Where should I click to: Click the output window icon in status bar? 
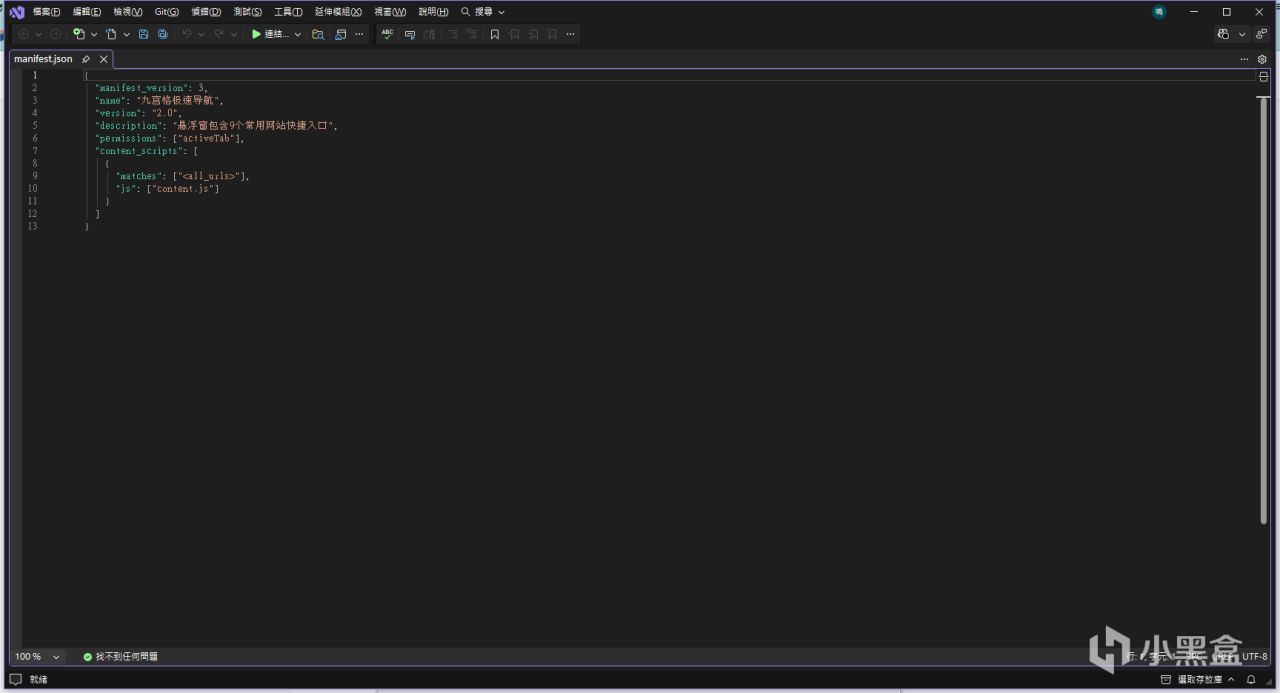tap(15, 680)
